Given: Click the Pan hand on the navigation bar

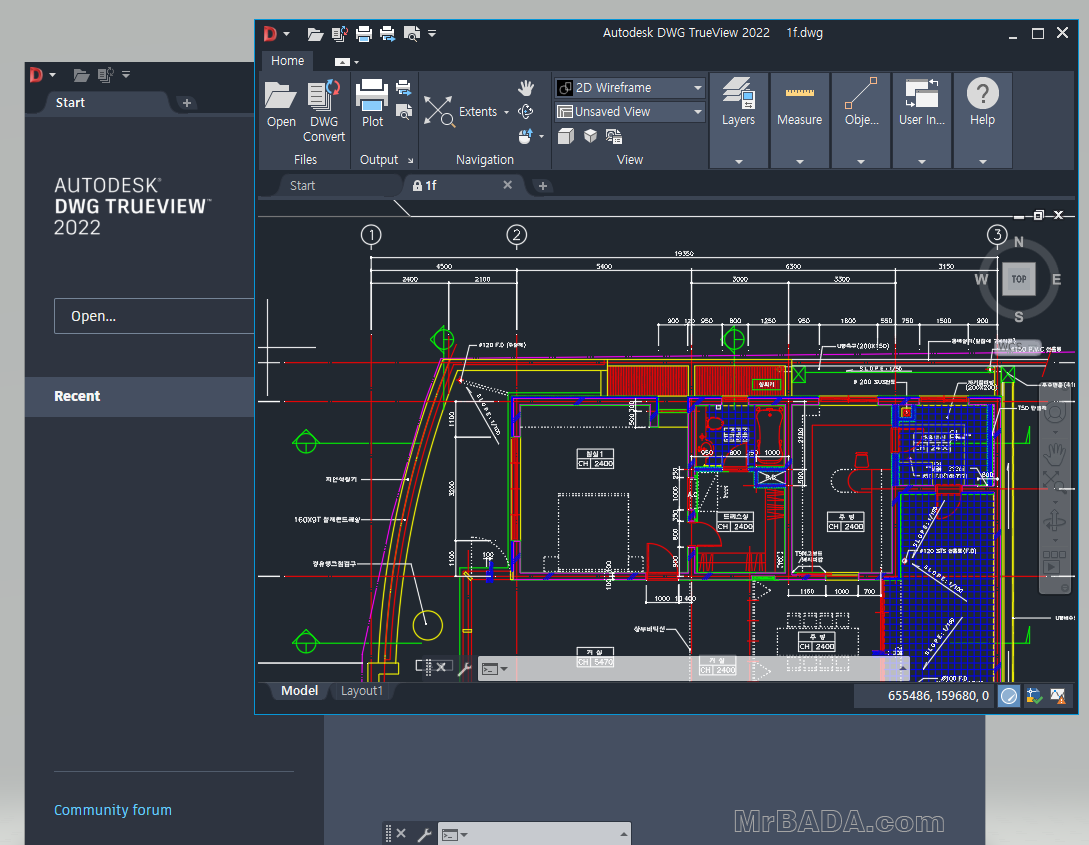Looking at the screenshot, I should 1055,455.
